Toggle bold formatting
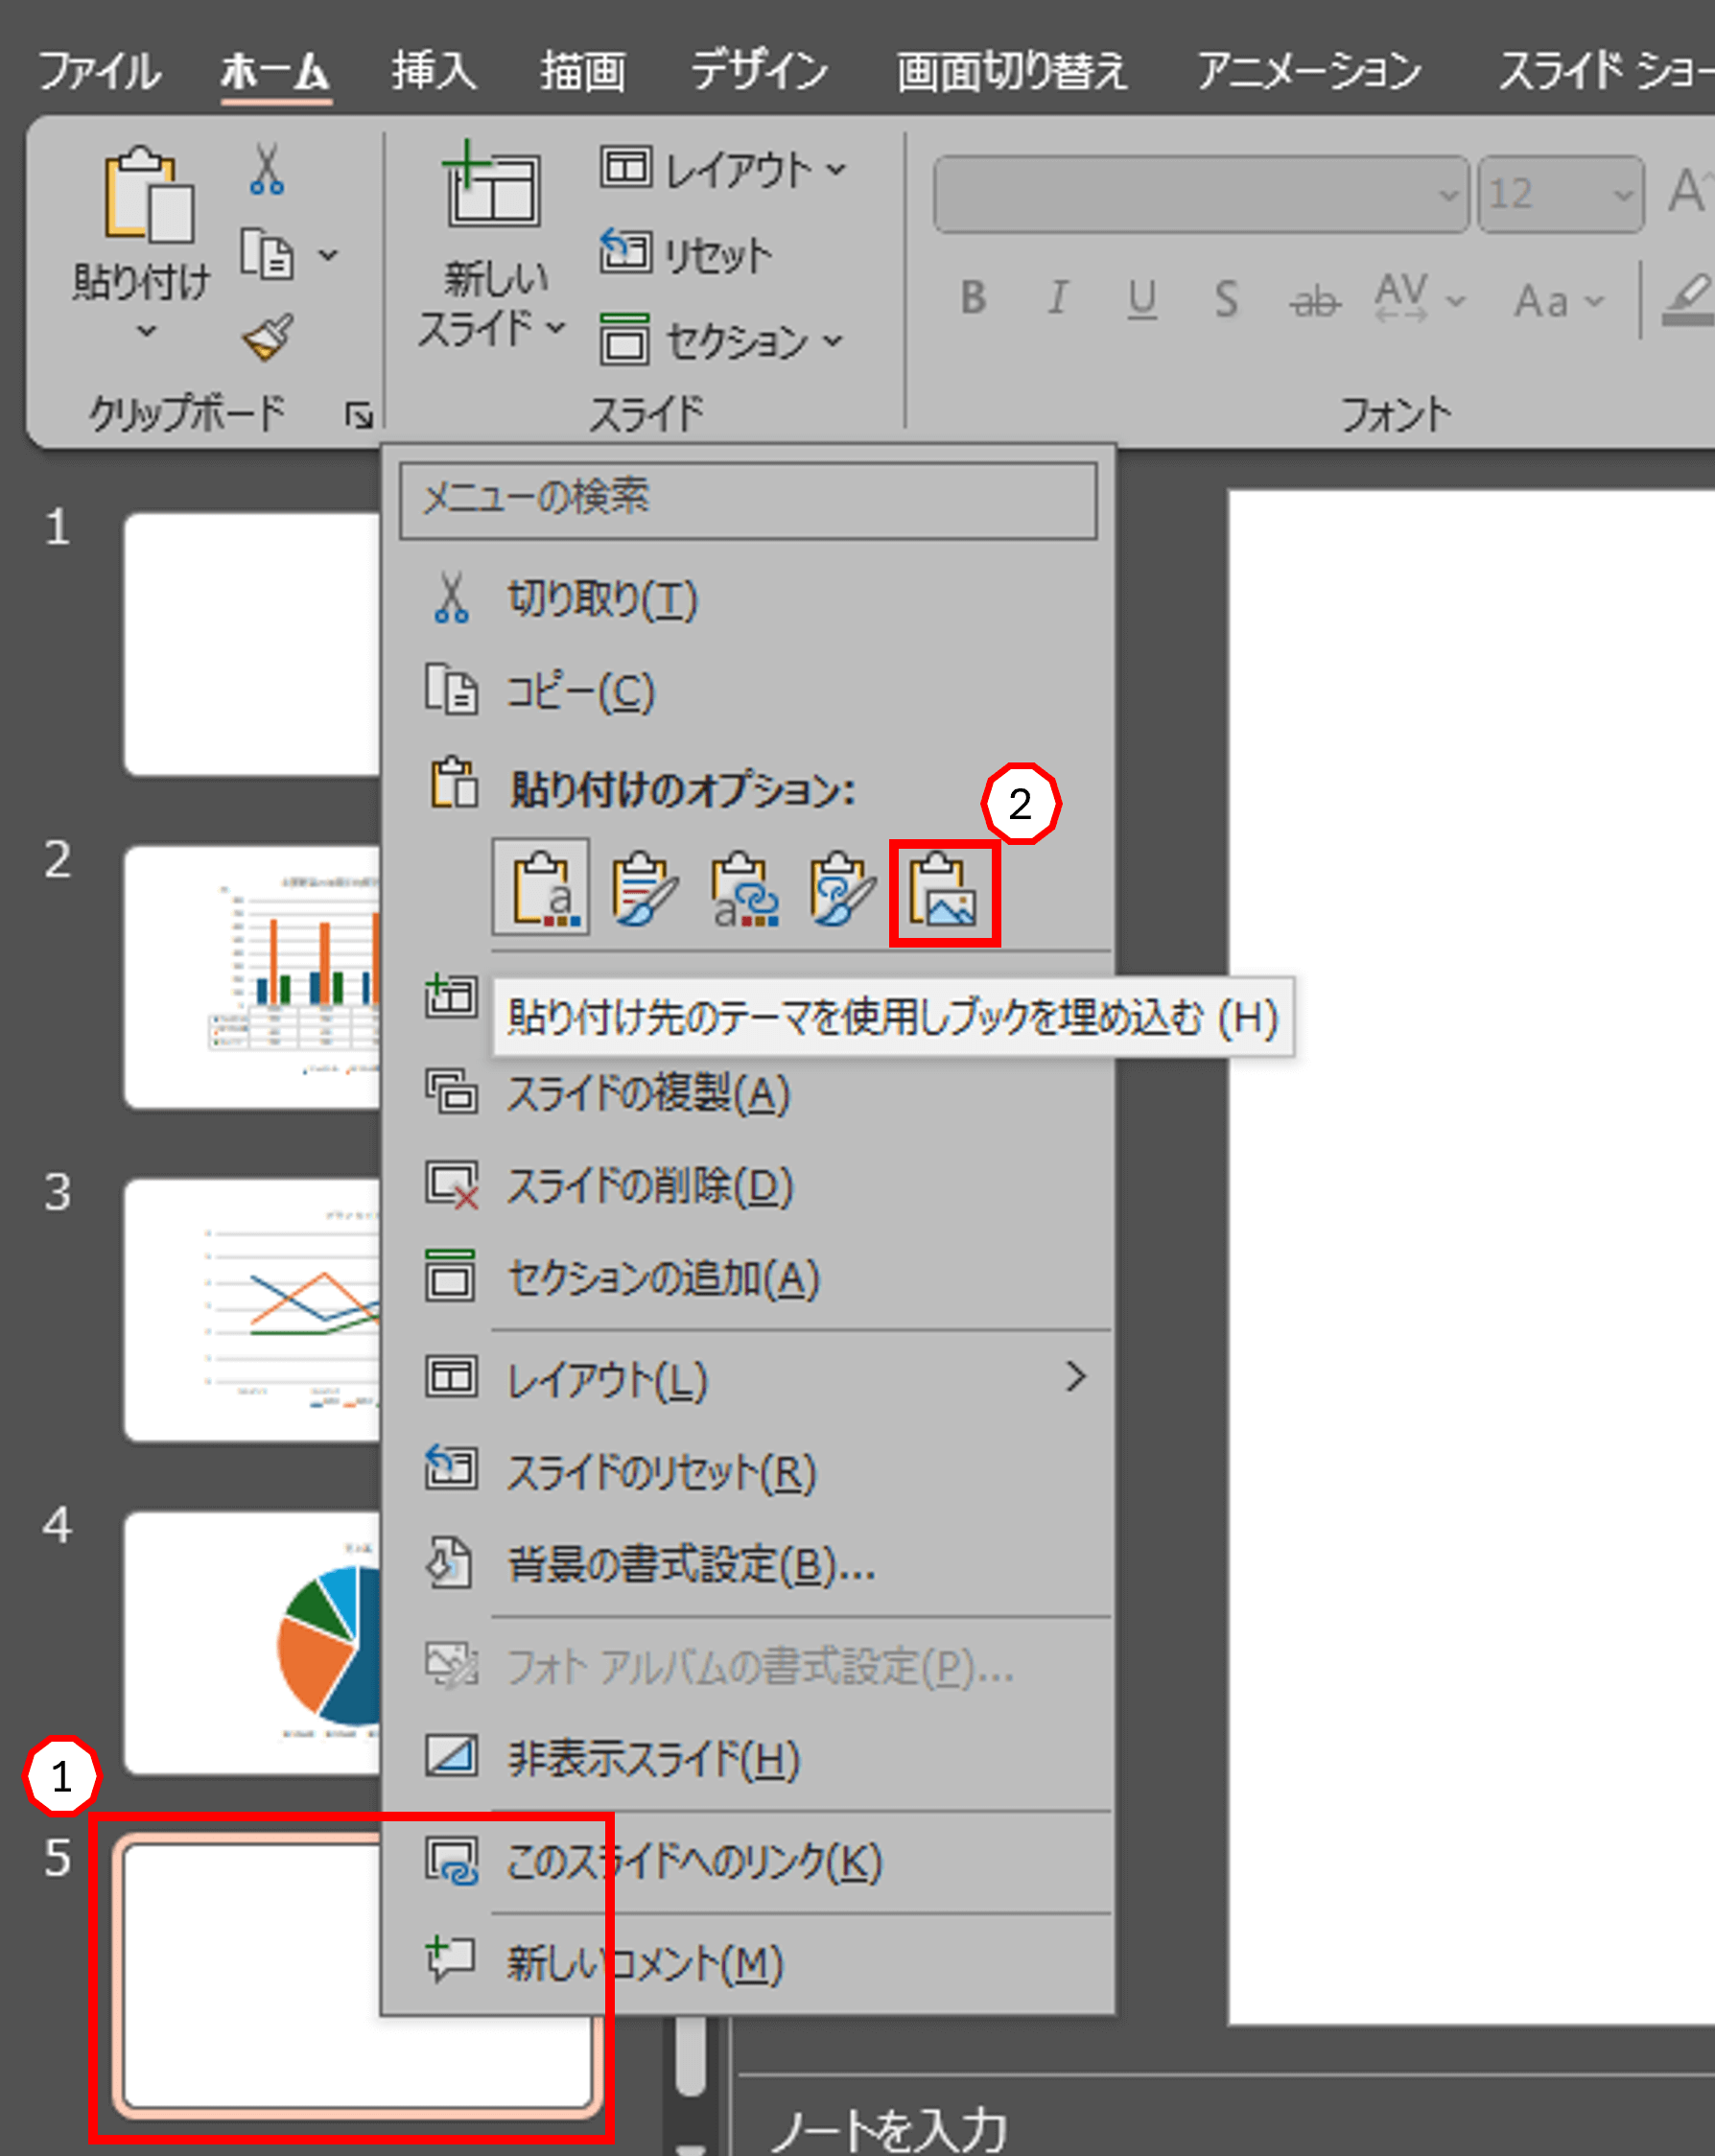1715x2156 pixels. pyautogui.click(x=973, y=297)
